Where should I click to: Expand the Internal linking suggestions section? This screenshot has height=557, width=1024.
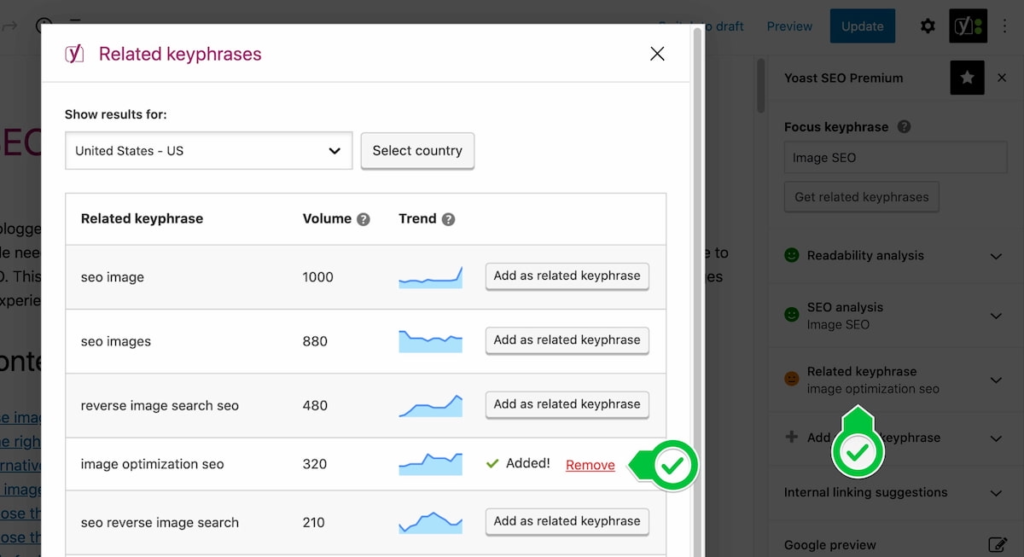tap(995, 493)
